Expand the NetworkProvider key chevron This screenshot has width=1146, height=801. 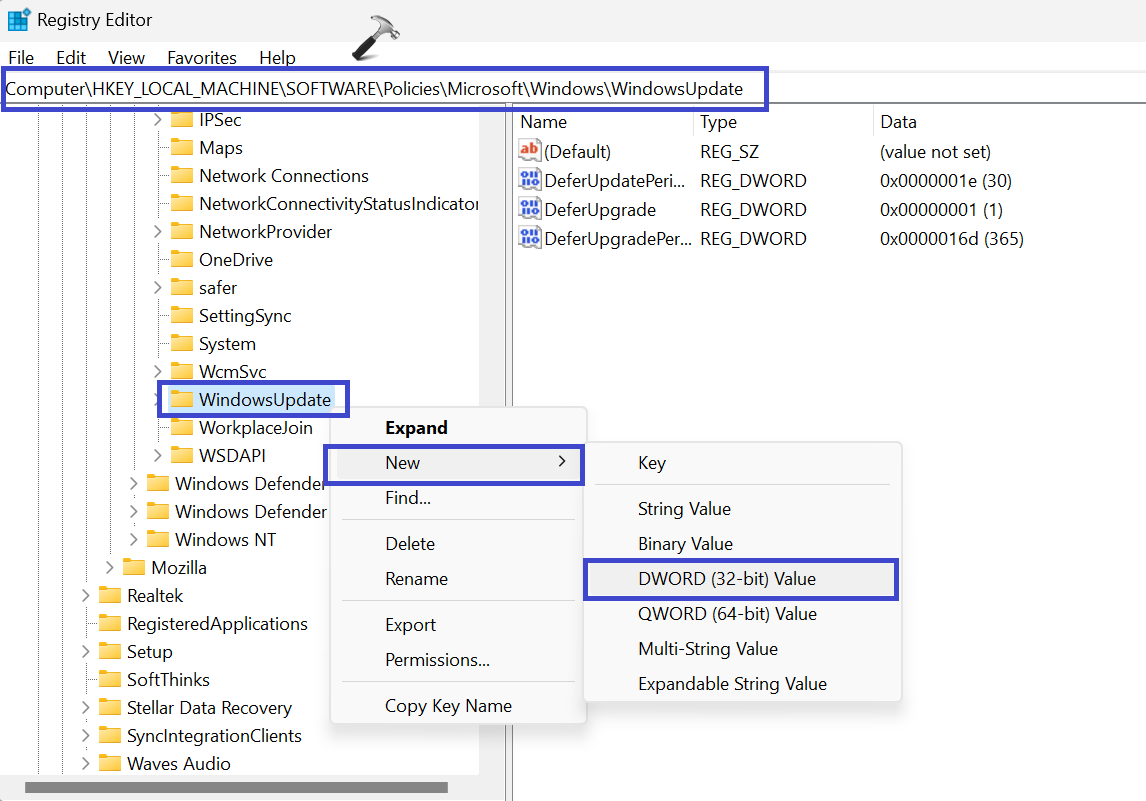point(158,232)
